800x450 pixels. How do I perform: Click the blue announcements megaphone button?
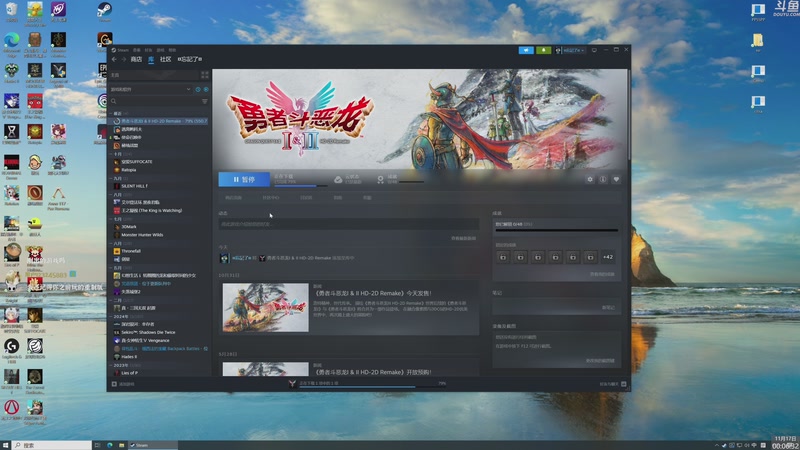(x=526, y=50)
